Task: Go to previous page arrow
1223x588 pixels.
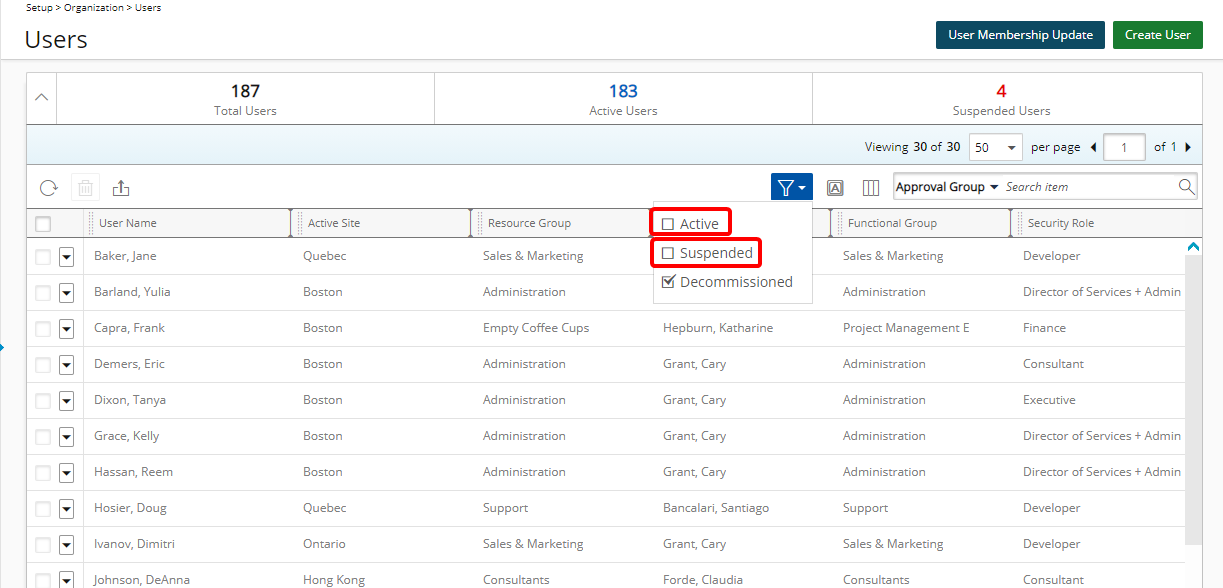Action: pos(1093,147)
